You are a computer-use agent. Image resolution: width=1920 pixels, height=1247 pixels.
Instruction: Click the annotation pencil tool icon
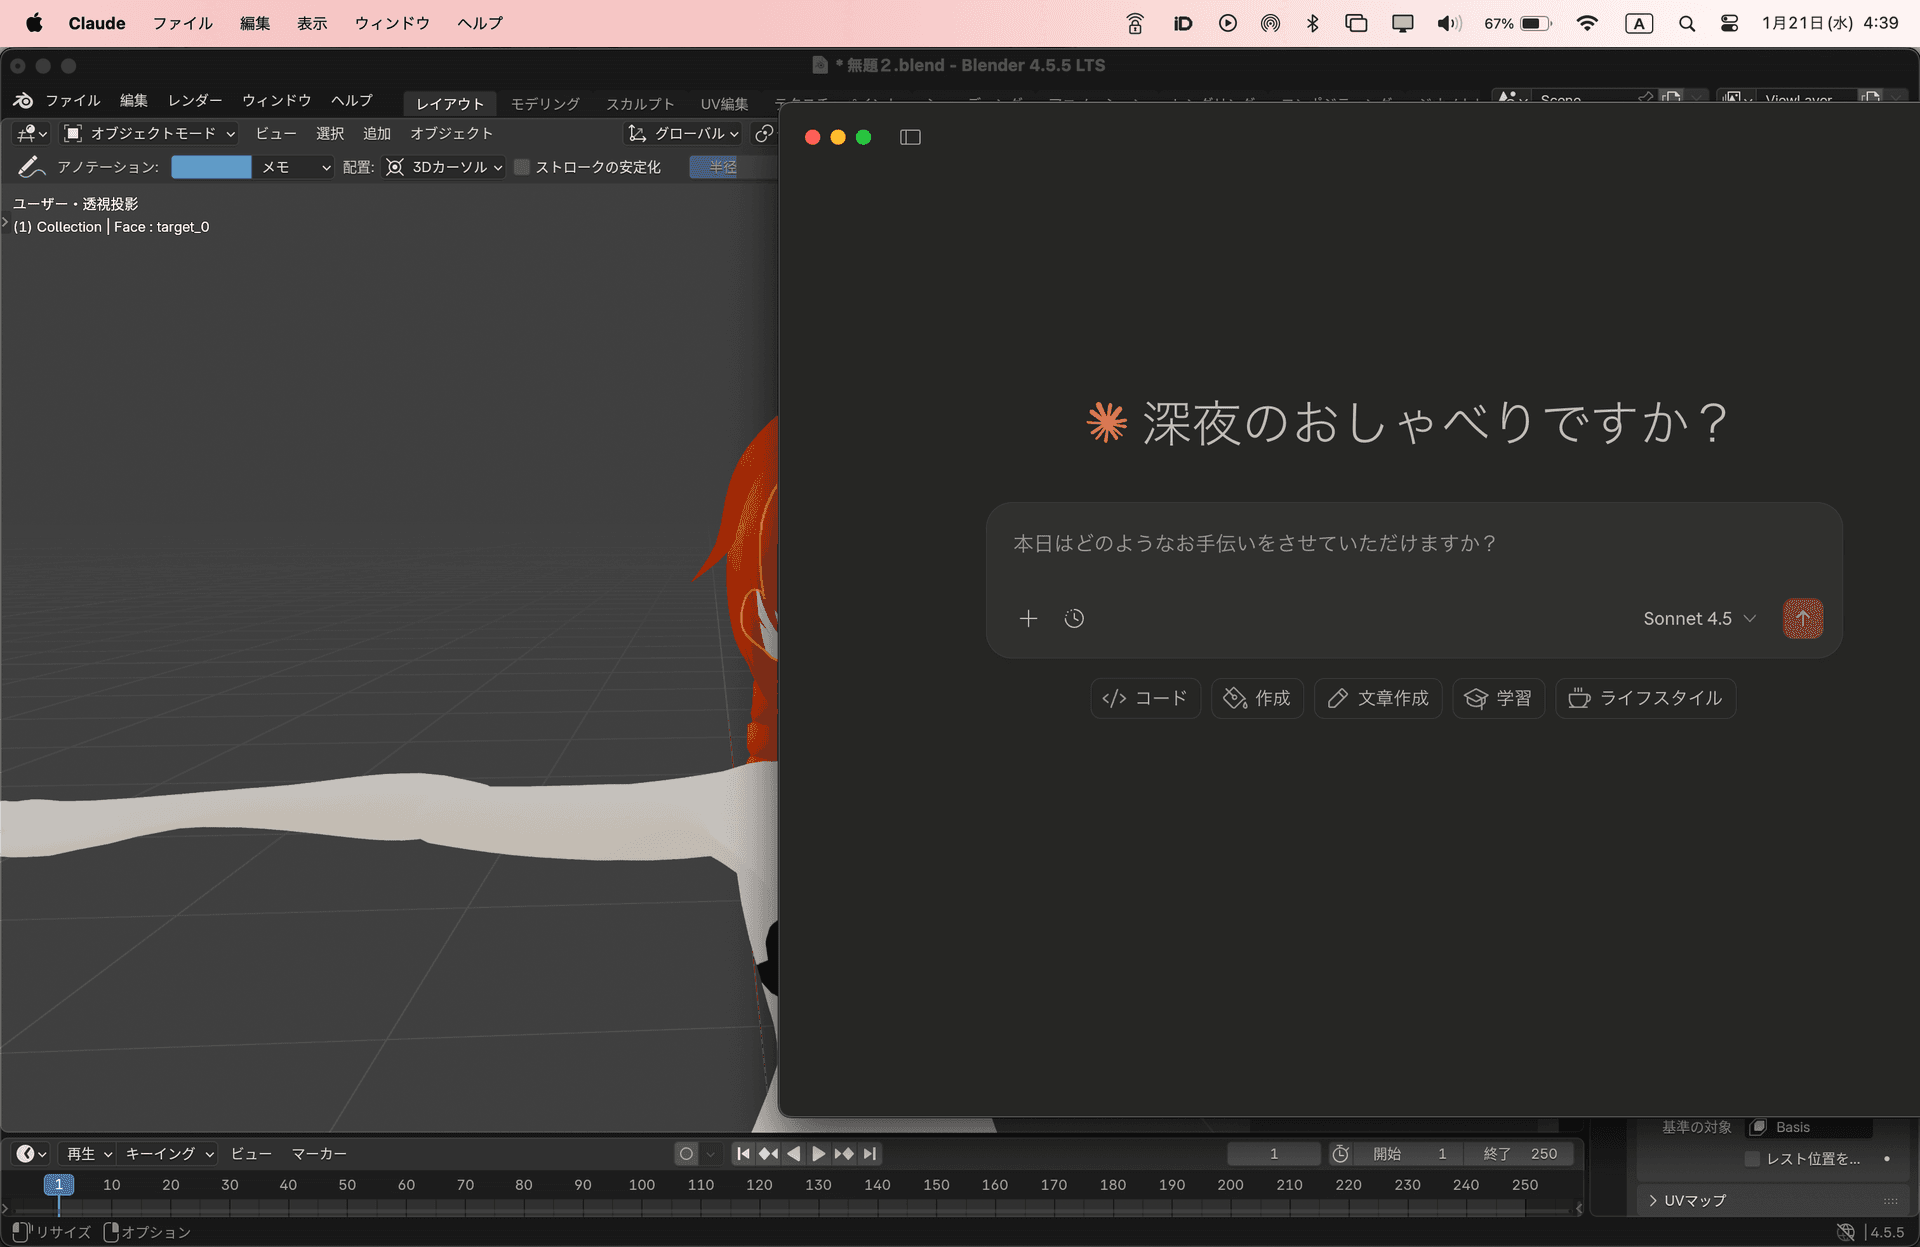(x=30, y=167)
